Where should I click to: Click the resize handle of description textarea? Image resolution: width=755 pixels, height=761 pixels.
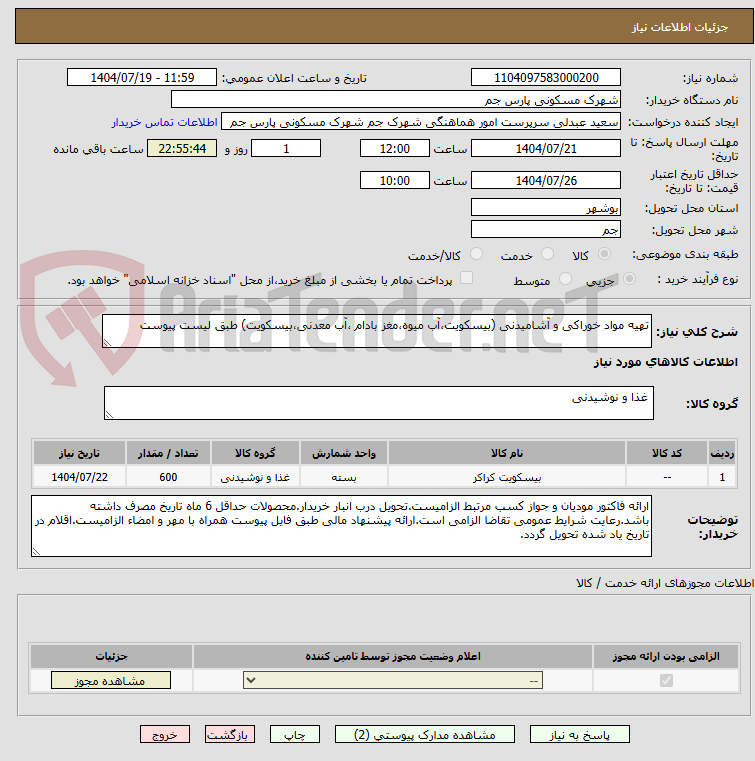(x=108, y=343)
